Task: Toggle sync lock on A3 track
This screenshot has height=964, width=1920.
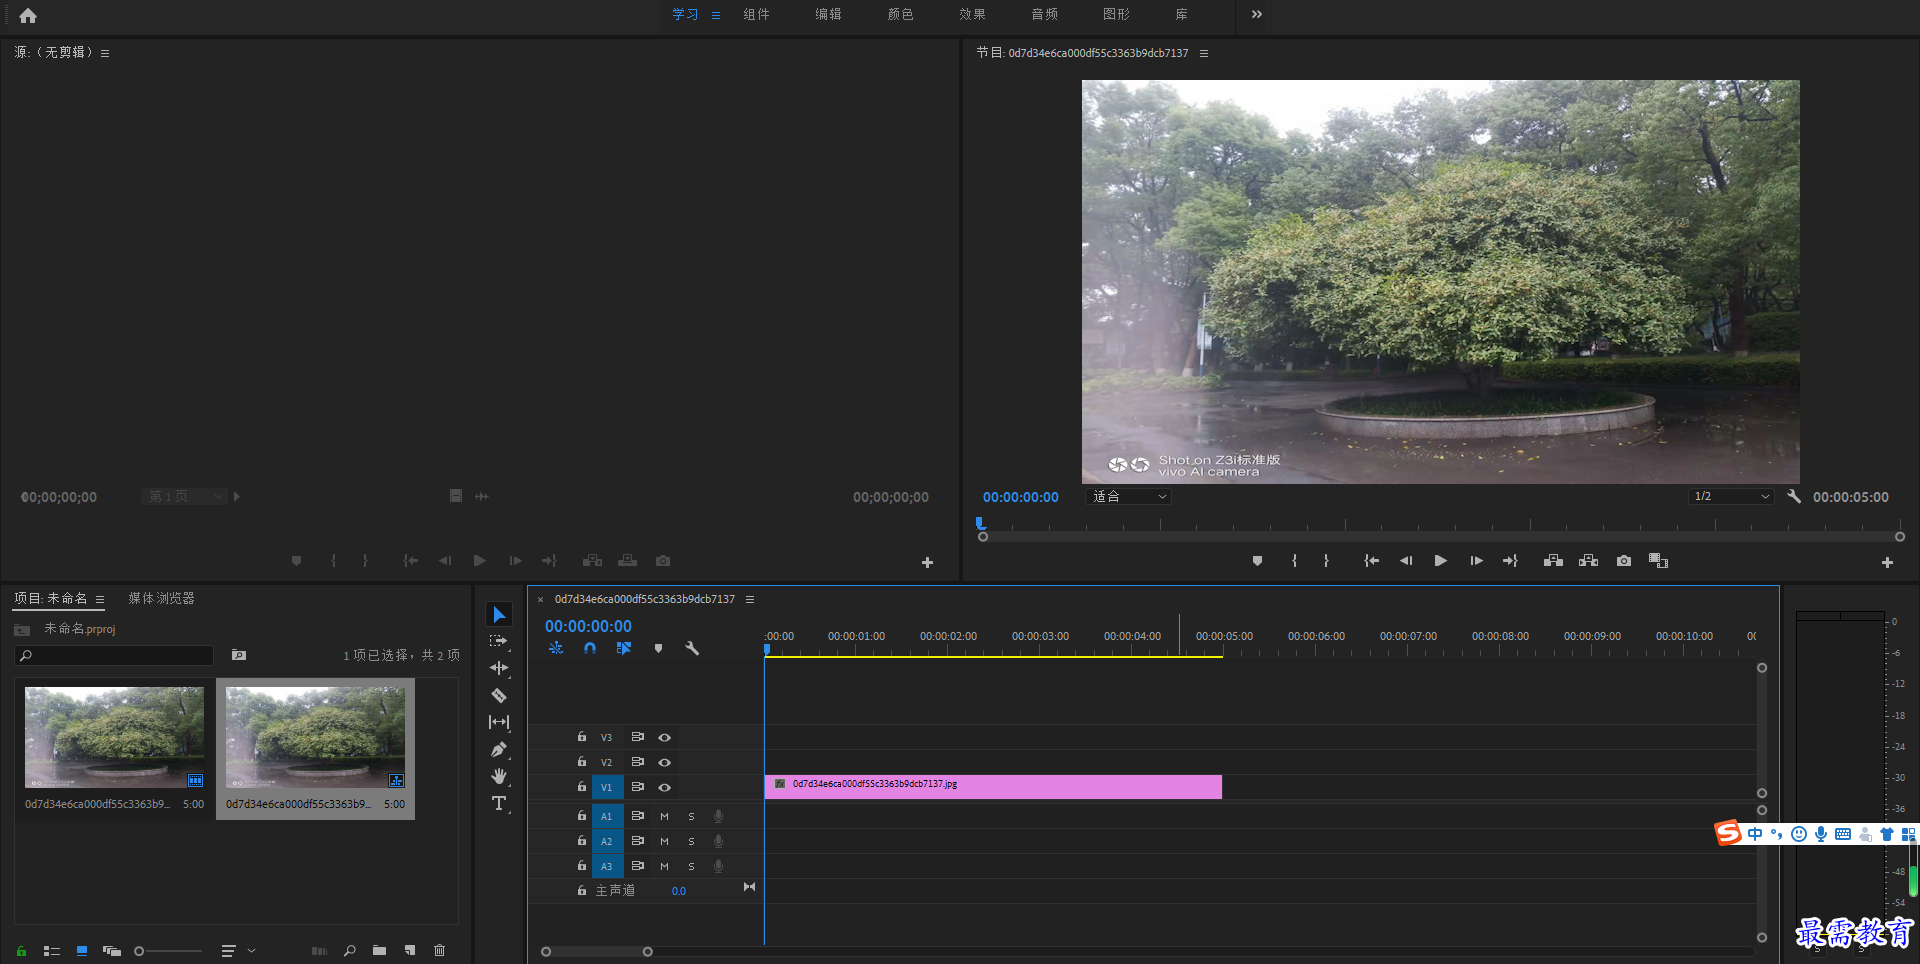Action: coord(637,866)
